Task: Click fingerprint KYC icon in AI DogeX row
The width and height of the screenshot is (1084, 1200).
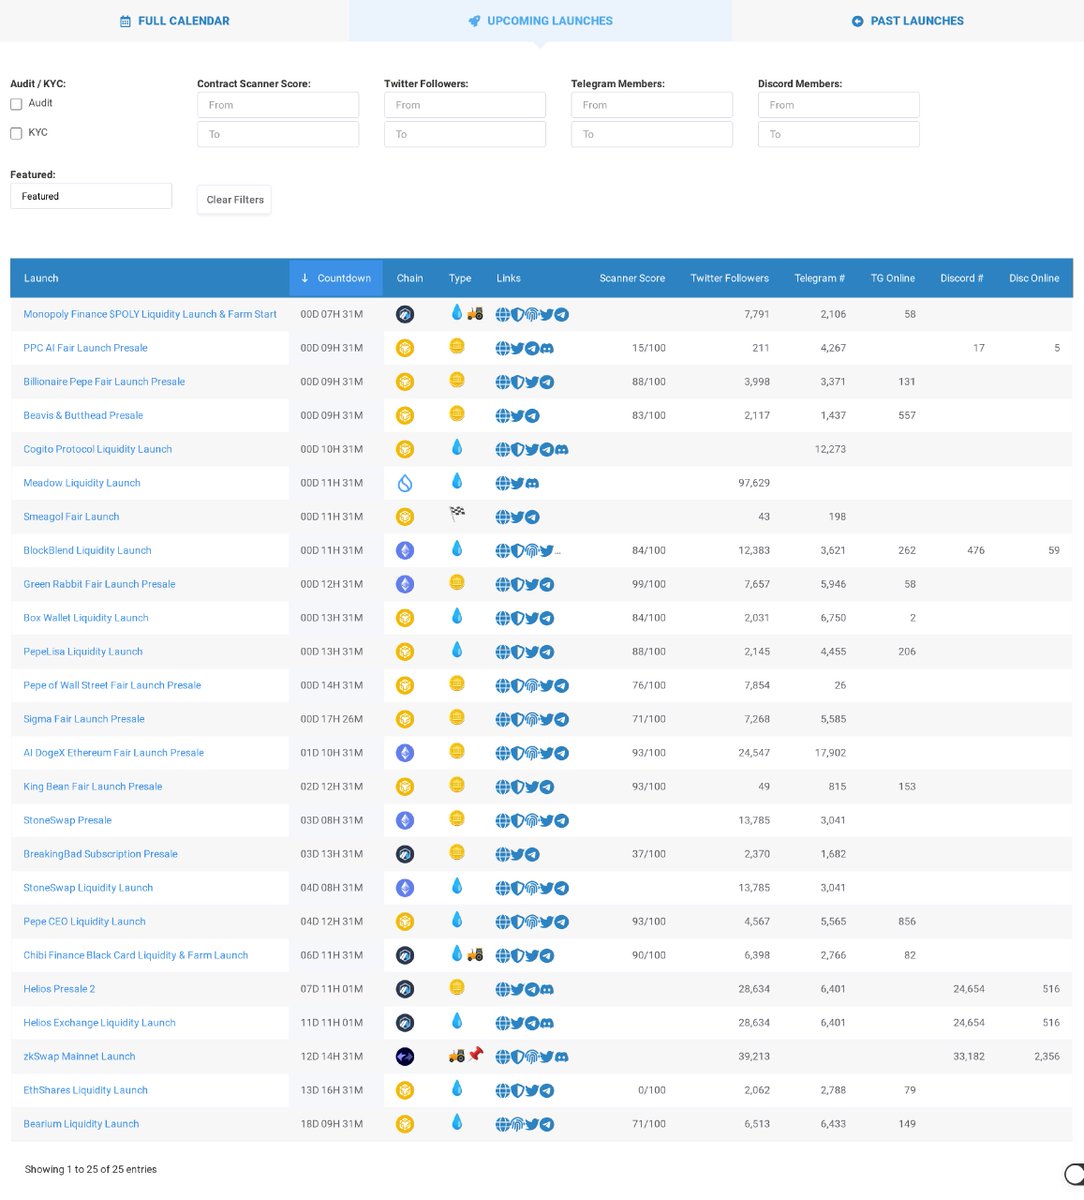Action: (532, 753)
